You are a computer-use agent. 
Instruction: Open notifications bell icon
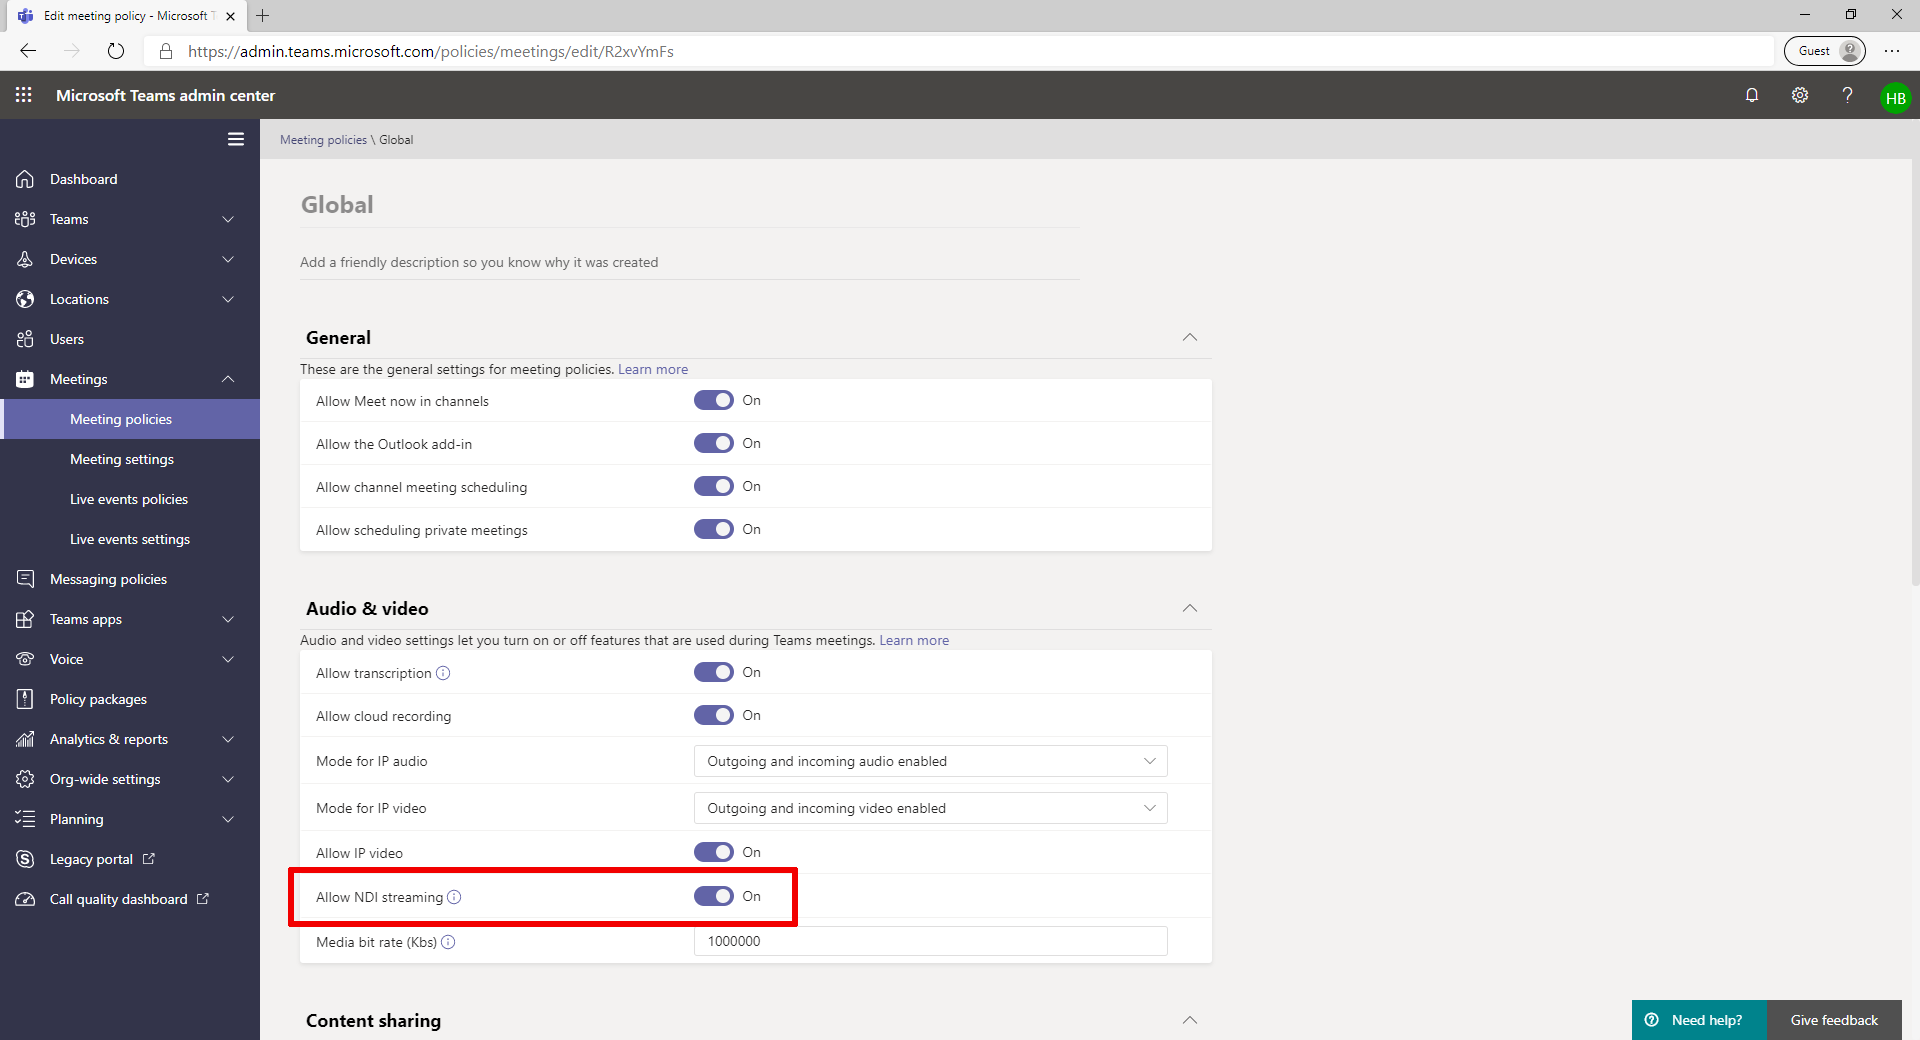[x=1752, y=95]
